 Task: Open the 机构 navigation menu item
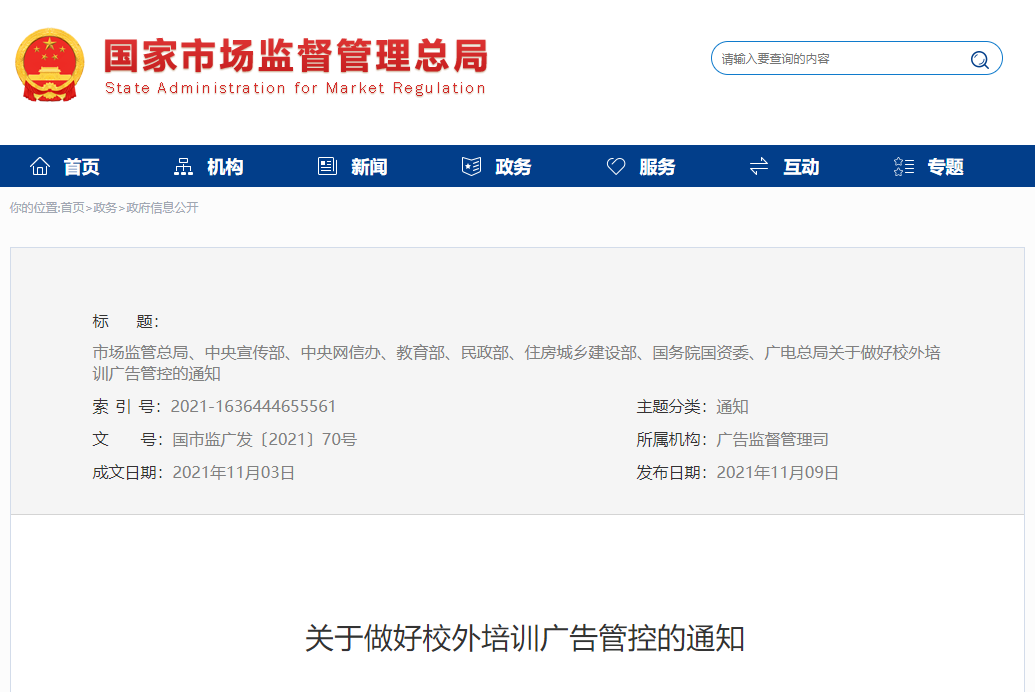click(225, 167)
